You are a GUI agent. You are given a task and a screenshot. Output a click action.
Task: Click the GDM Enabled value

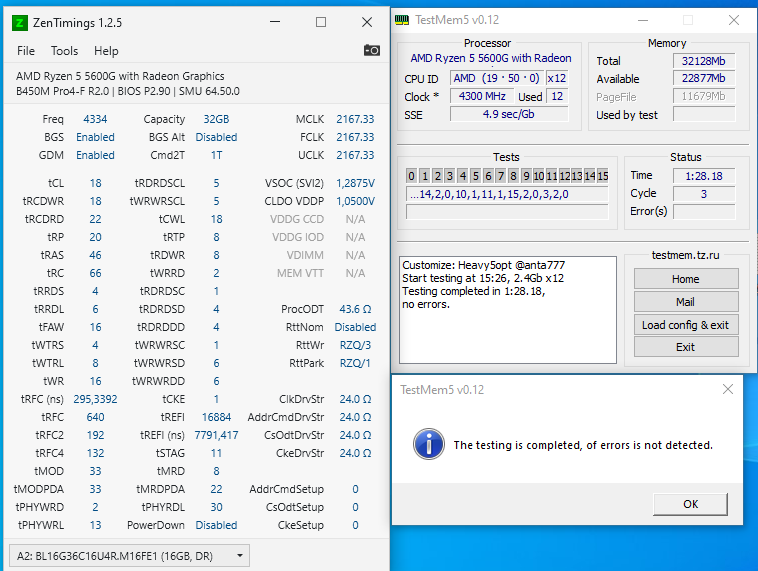coord(95,155)
